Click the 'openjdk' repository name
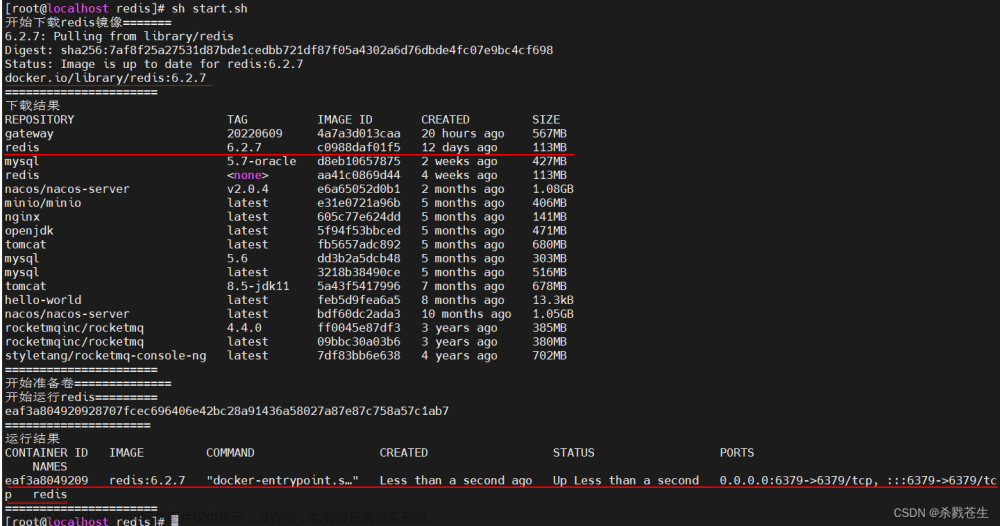 pos(29,231)
